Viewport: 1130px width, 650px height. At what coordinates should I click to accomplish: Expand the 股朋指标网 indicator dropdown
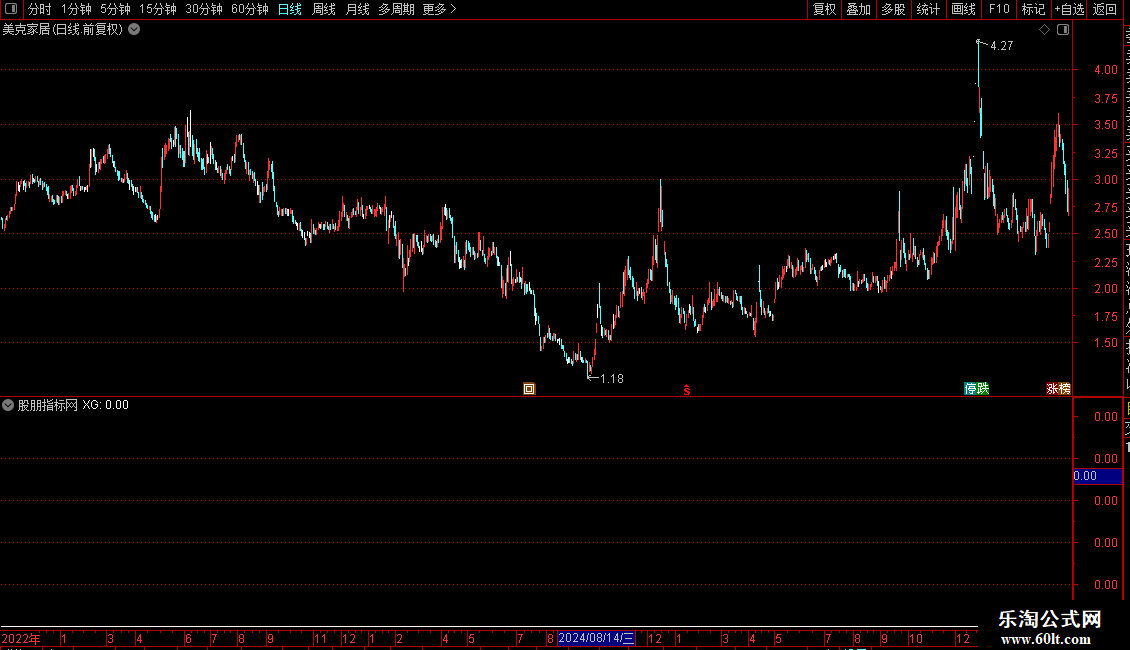(x=8, y=405)
